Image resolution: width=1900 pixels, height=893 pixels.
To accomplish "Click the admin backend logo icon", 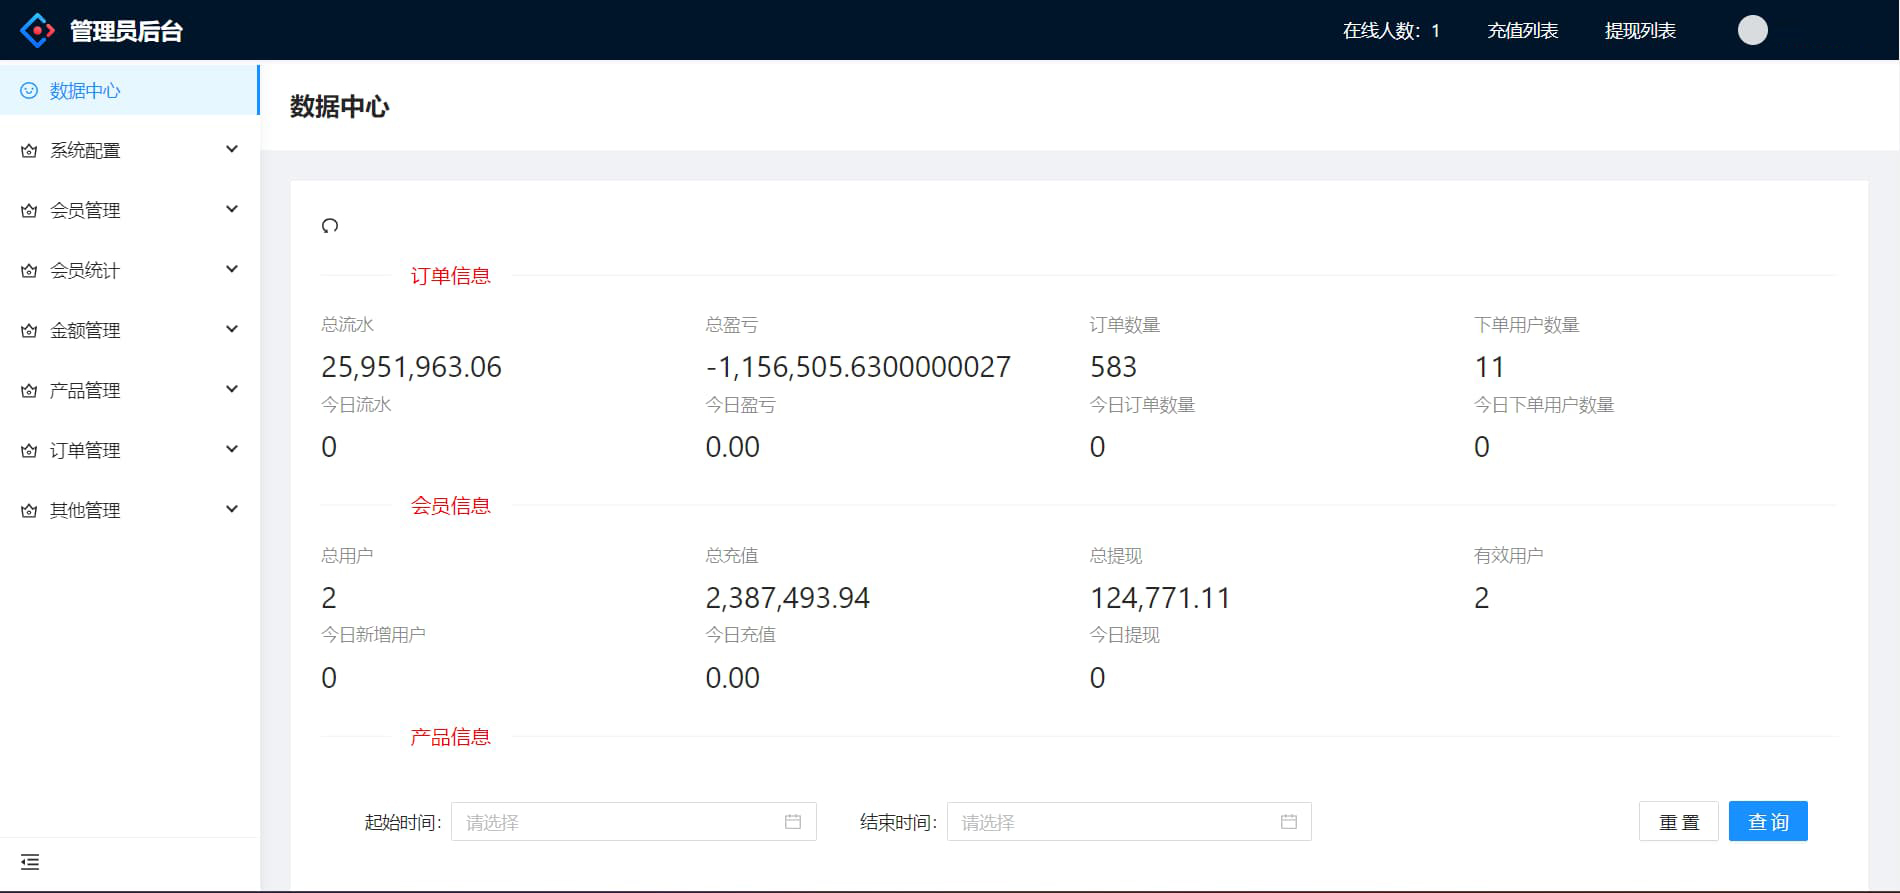I will pos(37,30).
